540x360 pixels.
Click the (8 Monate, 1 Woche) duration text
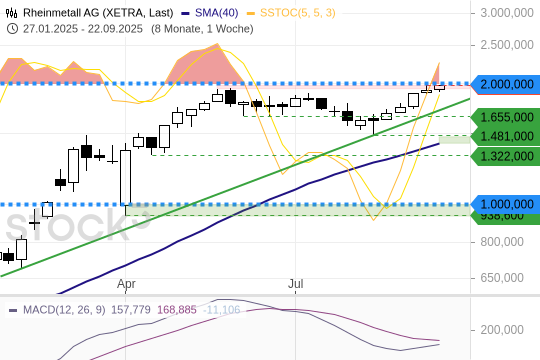pos(202,29)
